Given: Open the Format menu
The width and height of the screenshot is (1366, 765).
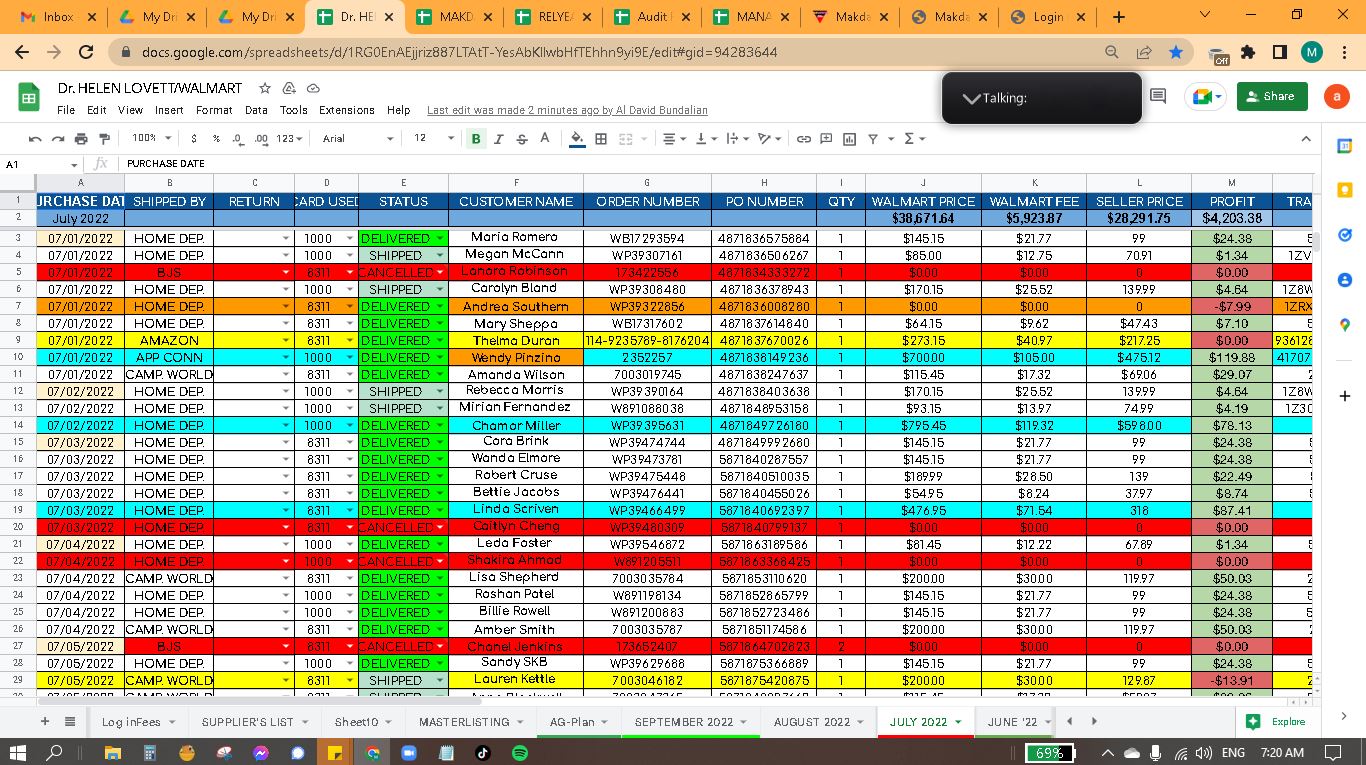Looking at the screenshot, I should pyautogui.click(x=214, y=110).
